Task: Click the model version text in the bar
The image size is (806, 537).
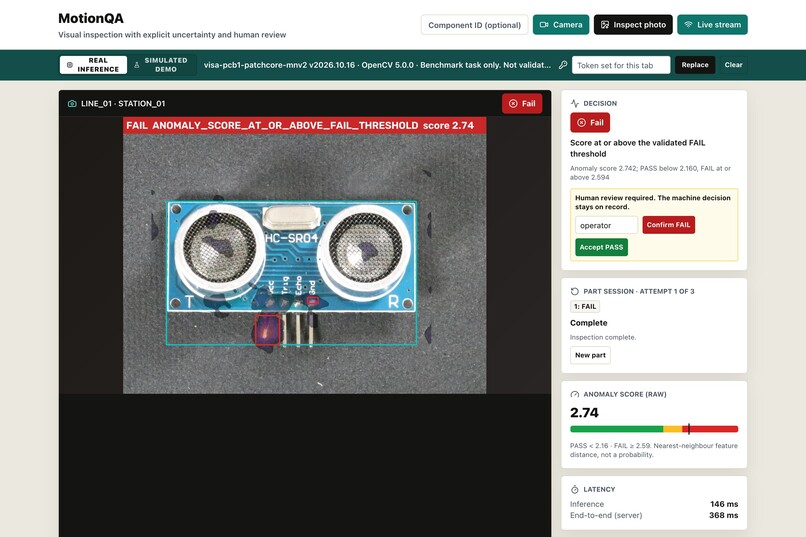Action: point(377,65)
